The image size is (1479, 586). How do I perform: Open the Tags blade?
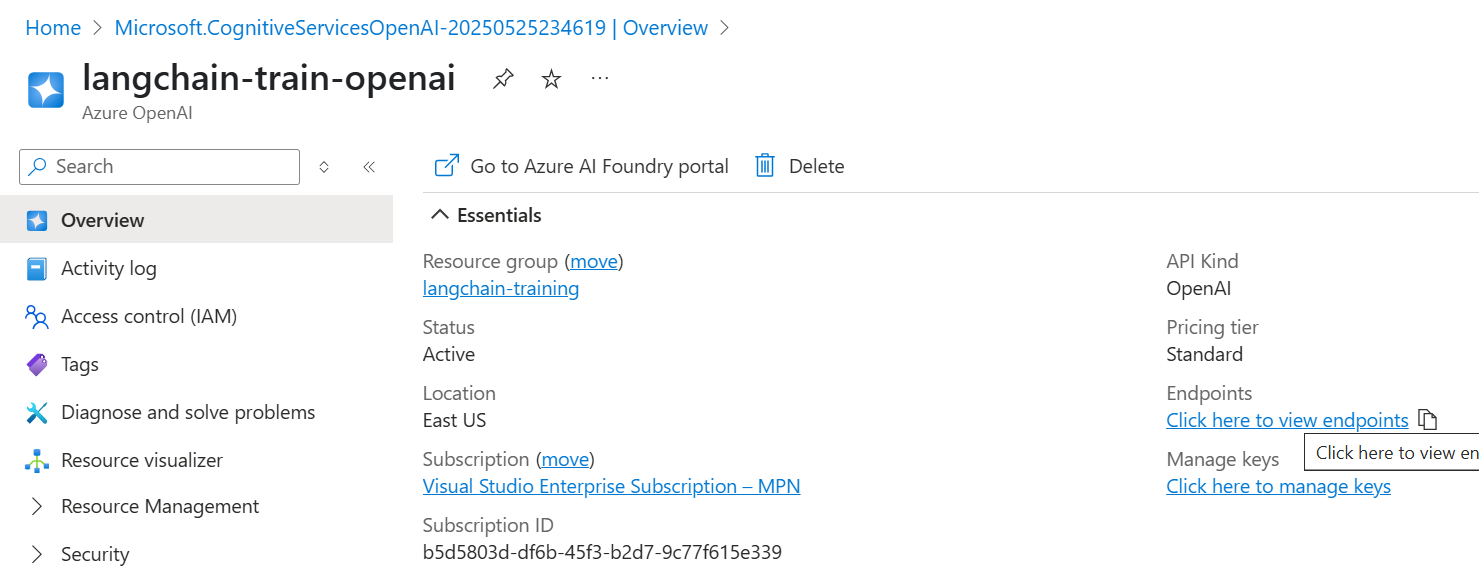point(79,364)
